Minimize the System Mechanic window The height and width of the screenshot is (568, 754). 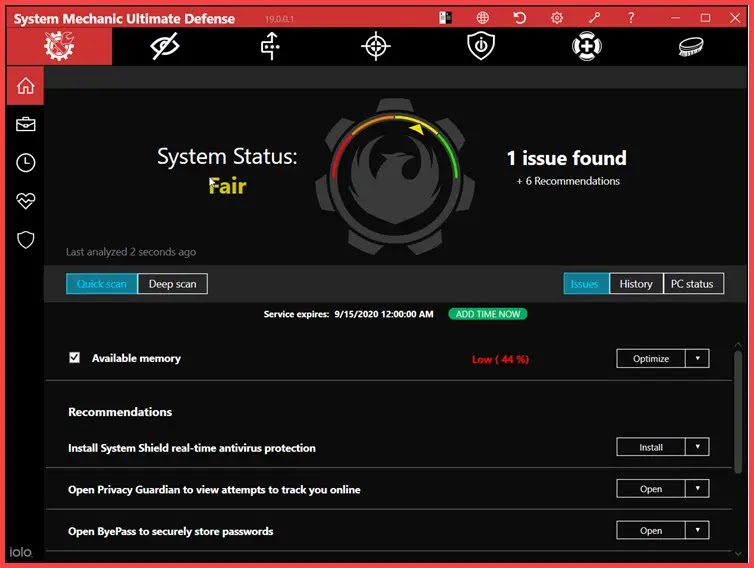click(x=675, y=18)
